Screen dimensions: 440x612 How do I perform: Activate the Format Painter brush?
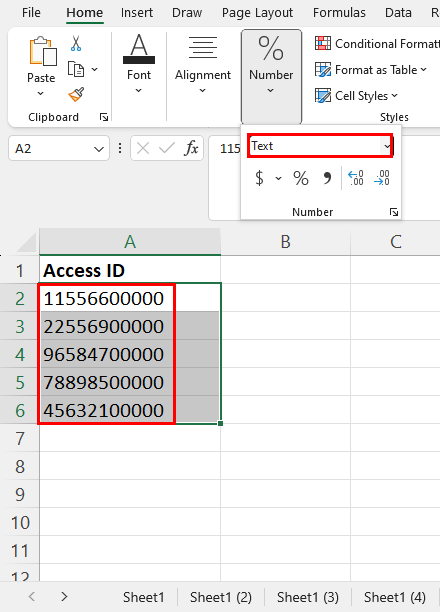(76, 94)
